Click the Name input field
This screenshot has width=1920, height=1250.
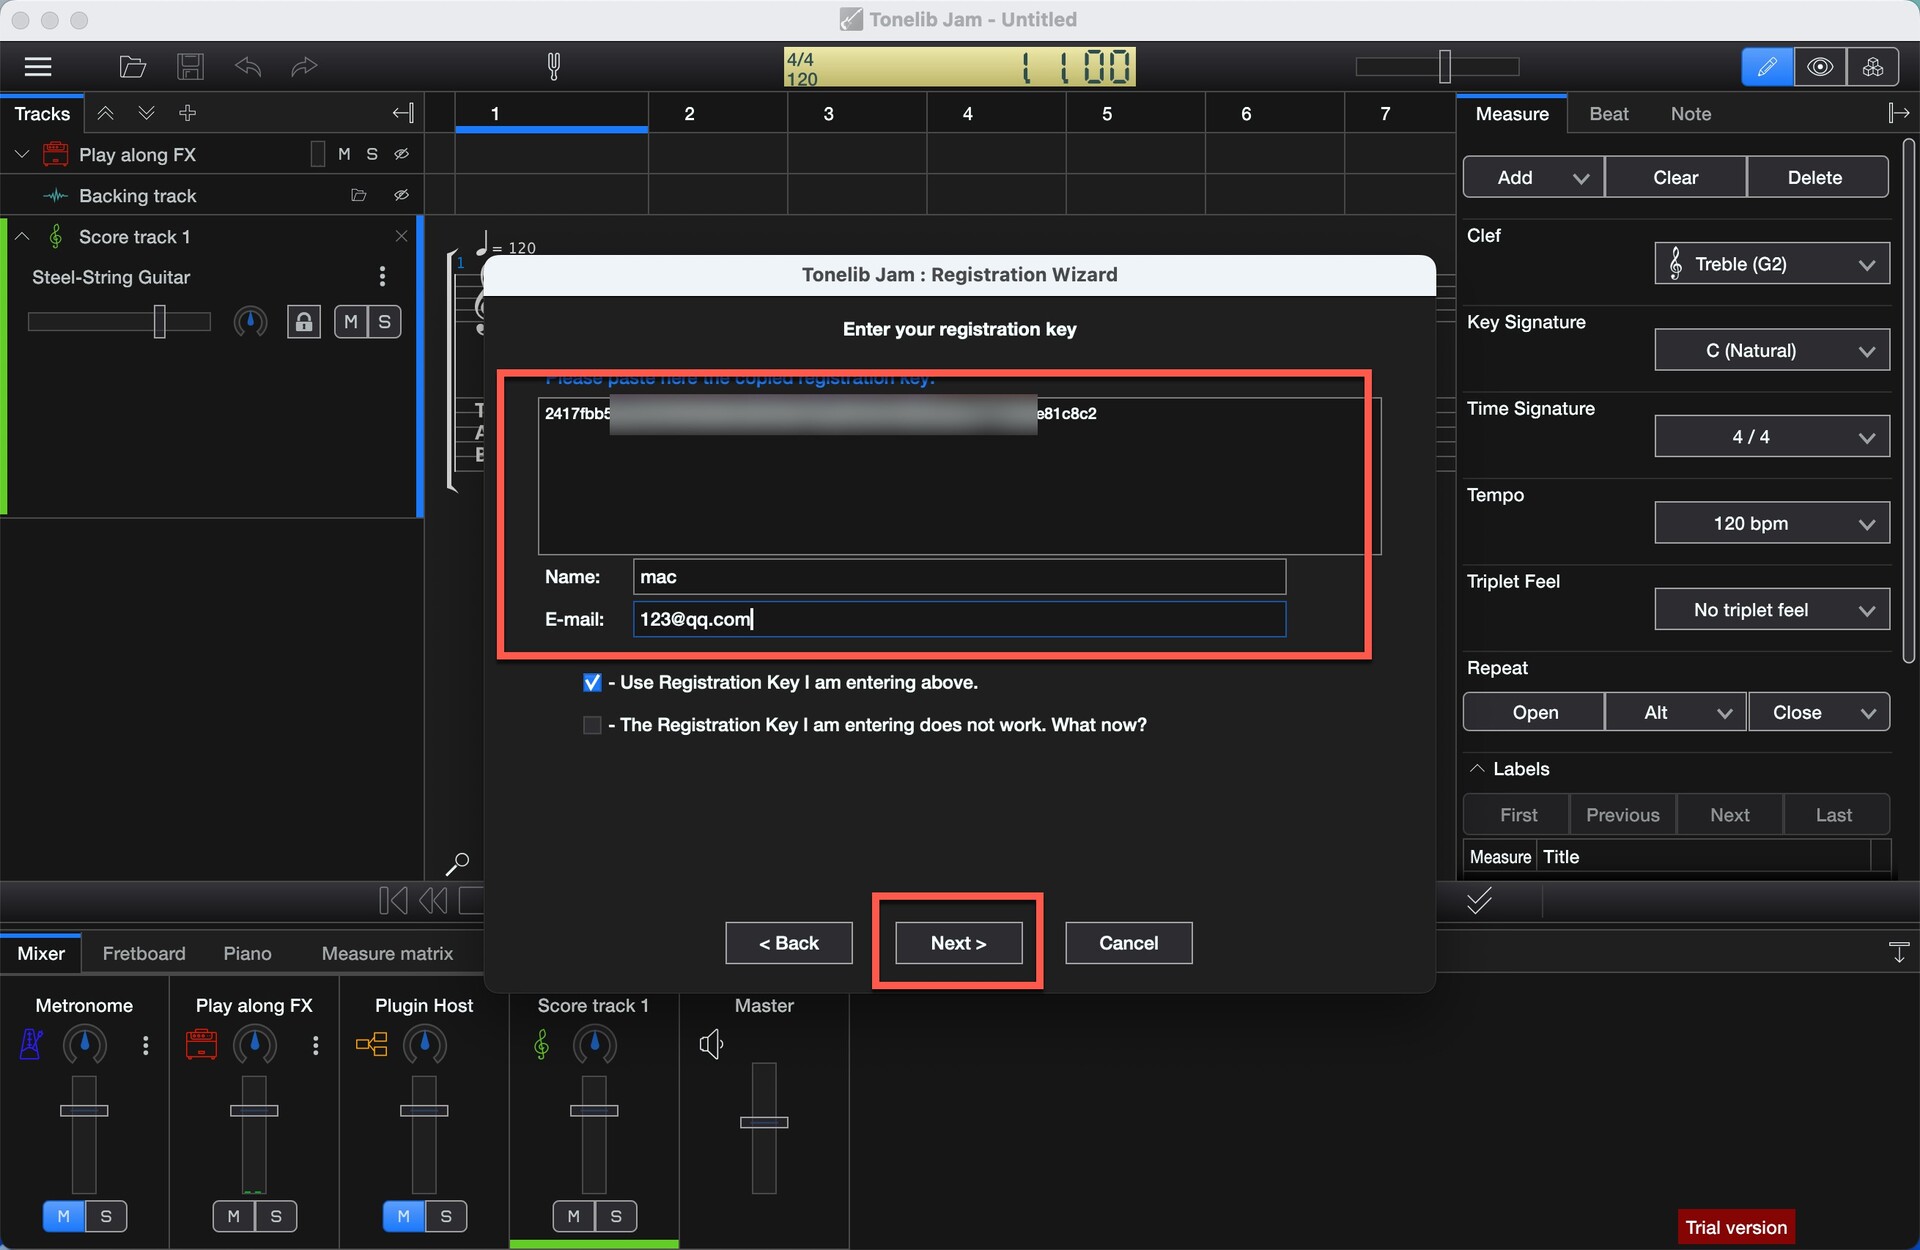click(959, 577)
